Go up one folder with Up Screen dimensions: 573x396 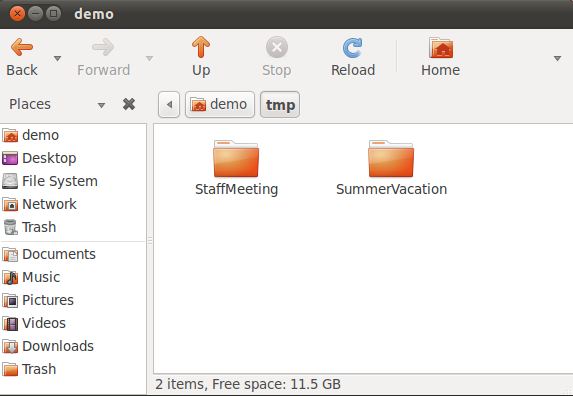[x=201, y=57]
